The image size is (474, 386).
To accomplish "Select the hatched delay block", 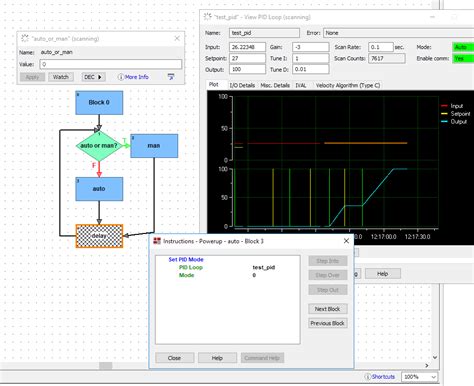I will (99, 236).
